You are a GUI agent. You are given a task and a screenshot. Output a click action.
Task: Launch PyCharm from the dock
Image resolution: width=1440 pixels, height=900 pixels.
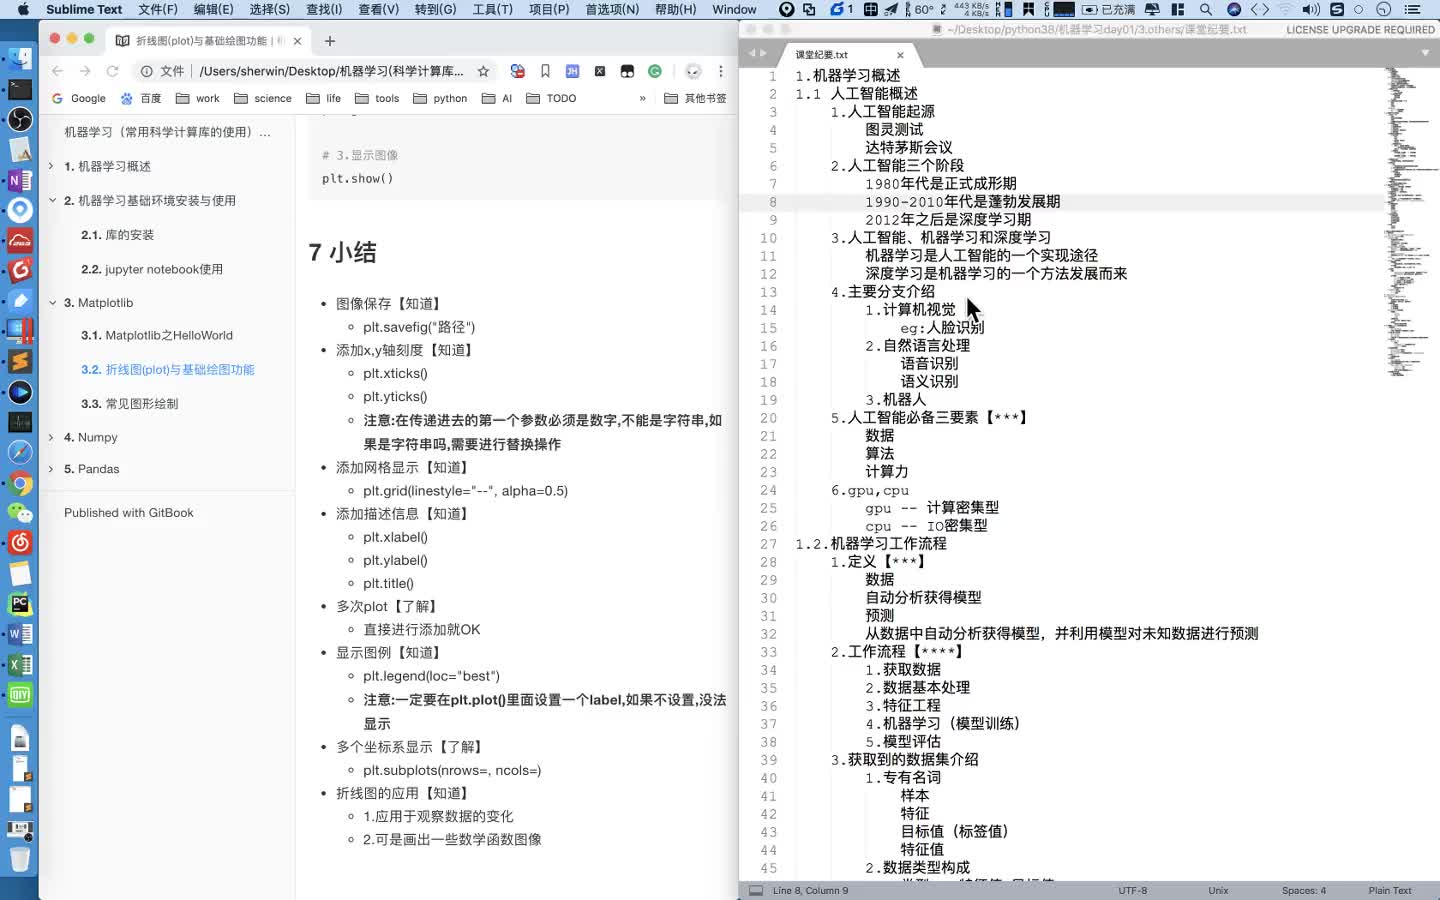pos(19,604)
